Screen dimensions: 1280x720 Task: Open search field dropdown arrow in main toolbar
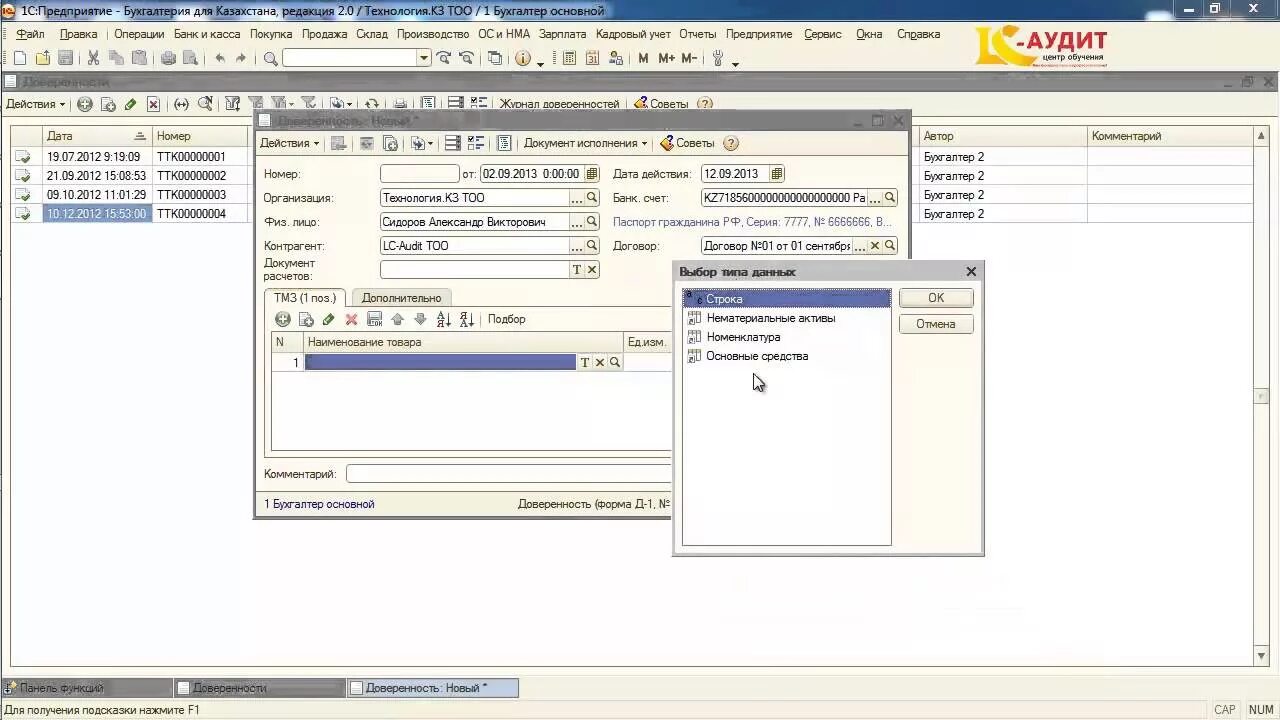tap(423, 58)
